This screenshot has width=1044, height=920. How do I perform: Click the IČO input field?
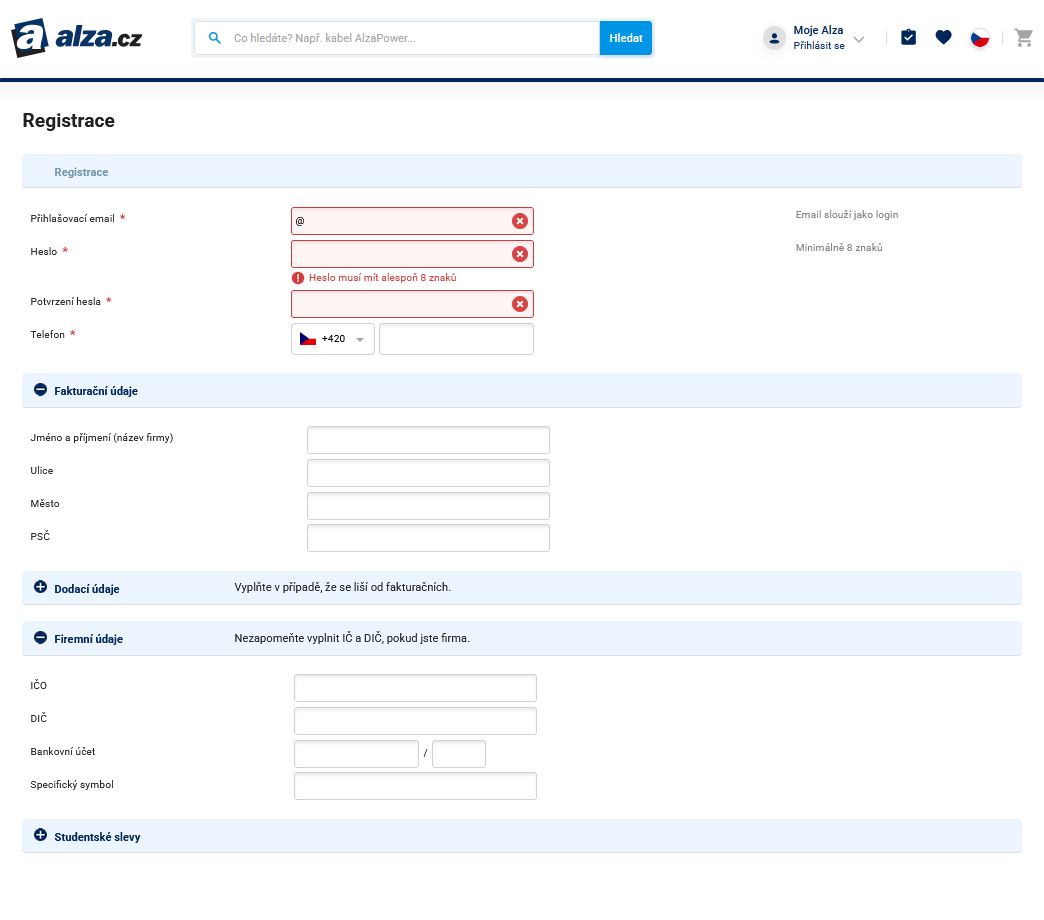[x=414, y=688]
